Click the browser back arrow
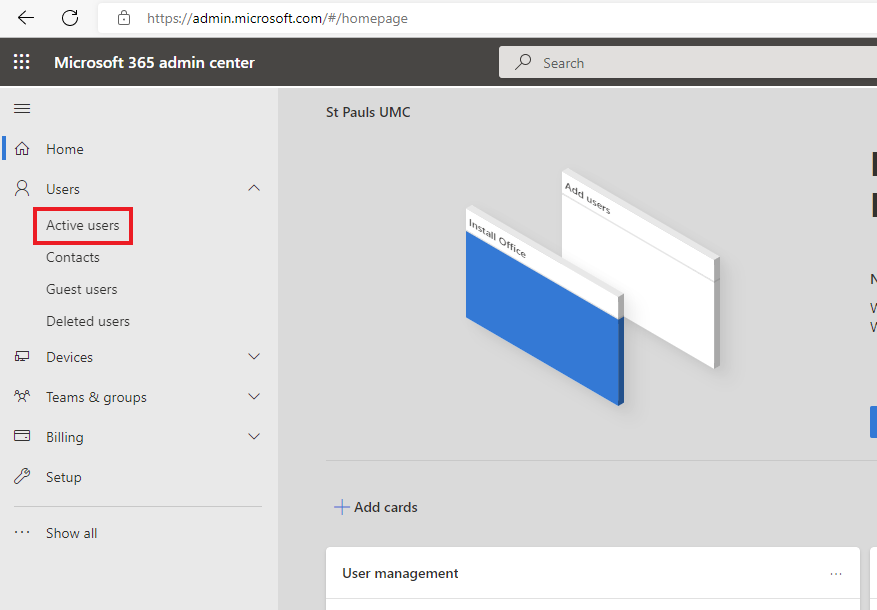The height and width of the screenshot is (610, 877). tap(26, 18)
